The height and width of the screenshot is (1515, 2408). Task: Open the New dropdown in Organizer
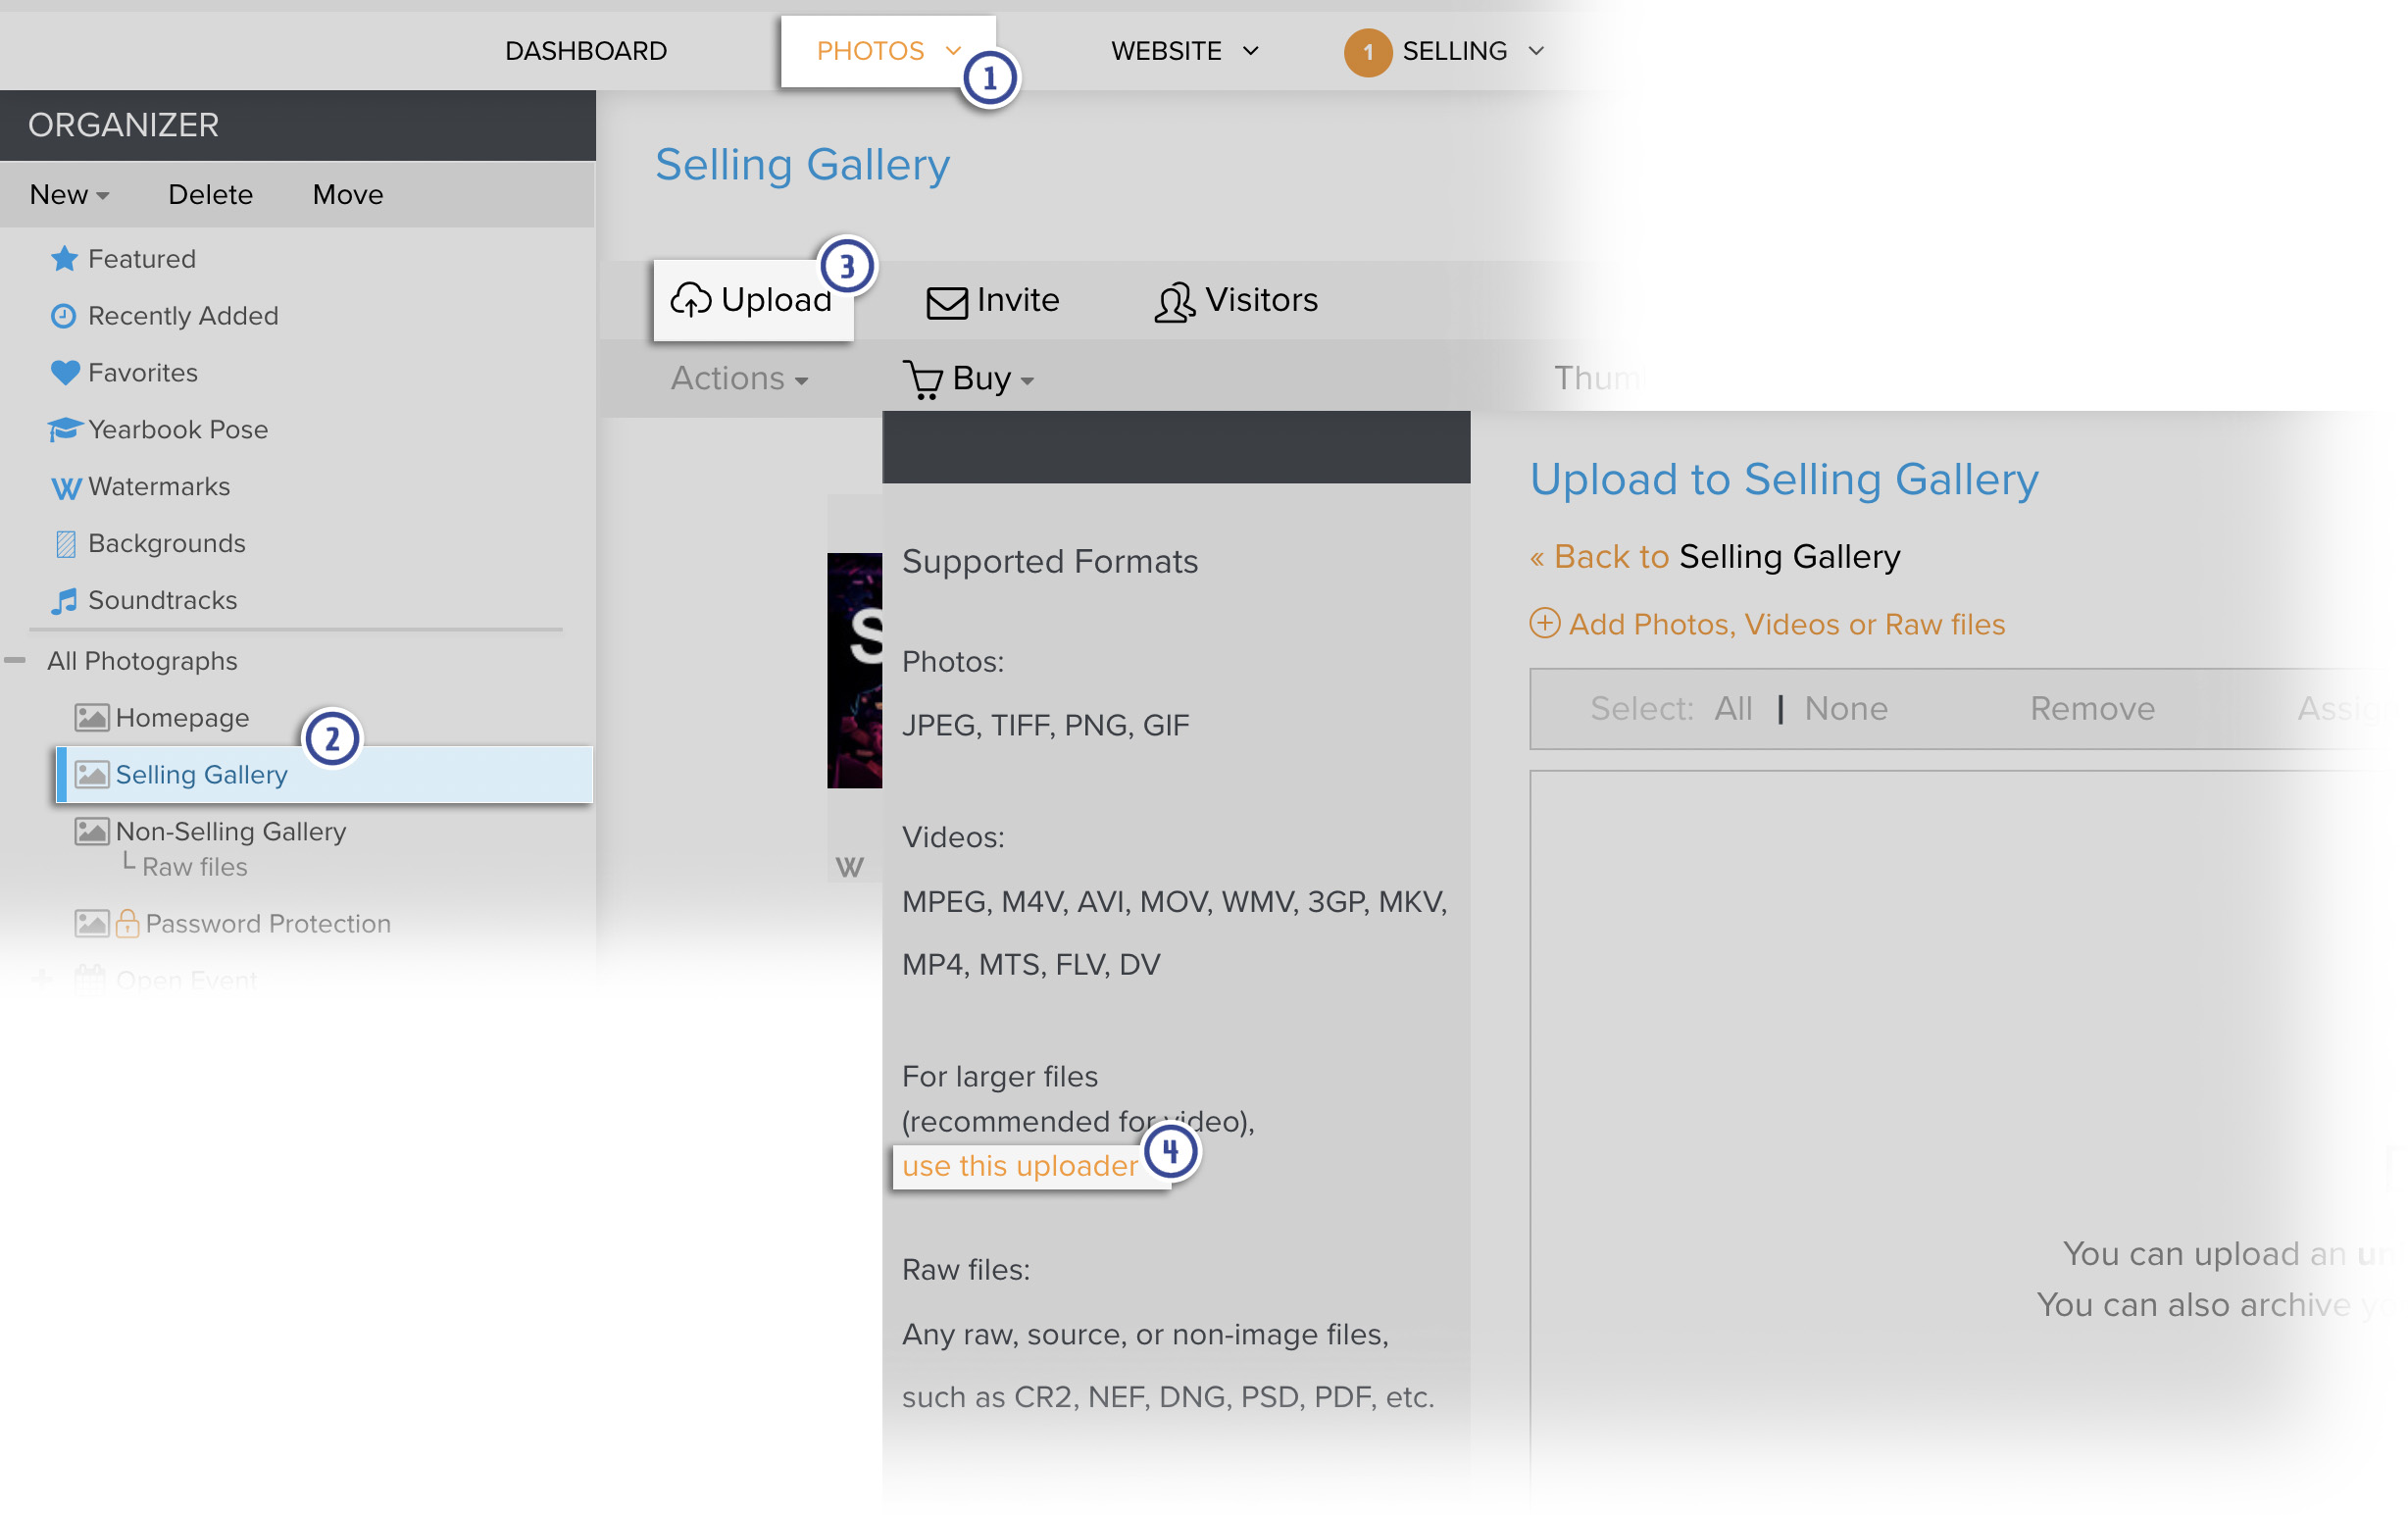(x=69, y=195)
